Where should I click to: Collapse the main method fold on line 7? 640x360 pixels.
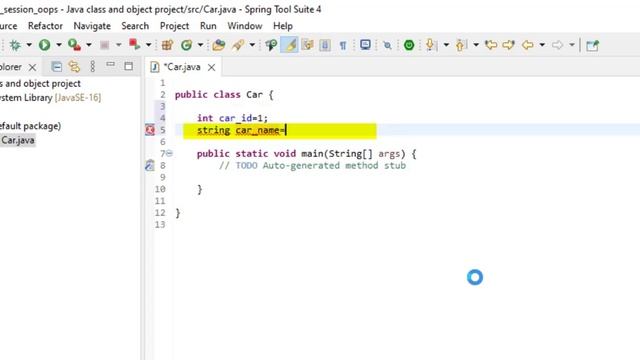pyautogui.click(x=169, y=153)
